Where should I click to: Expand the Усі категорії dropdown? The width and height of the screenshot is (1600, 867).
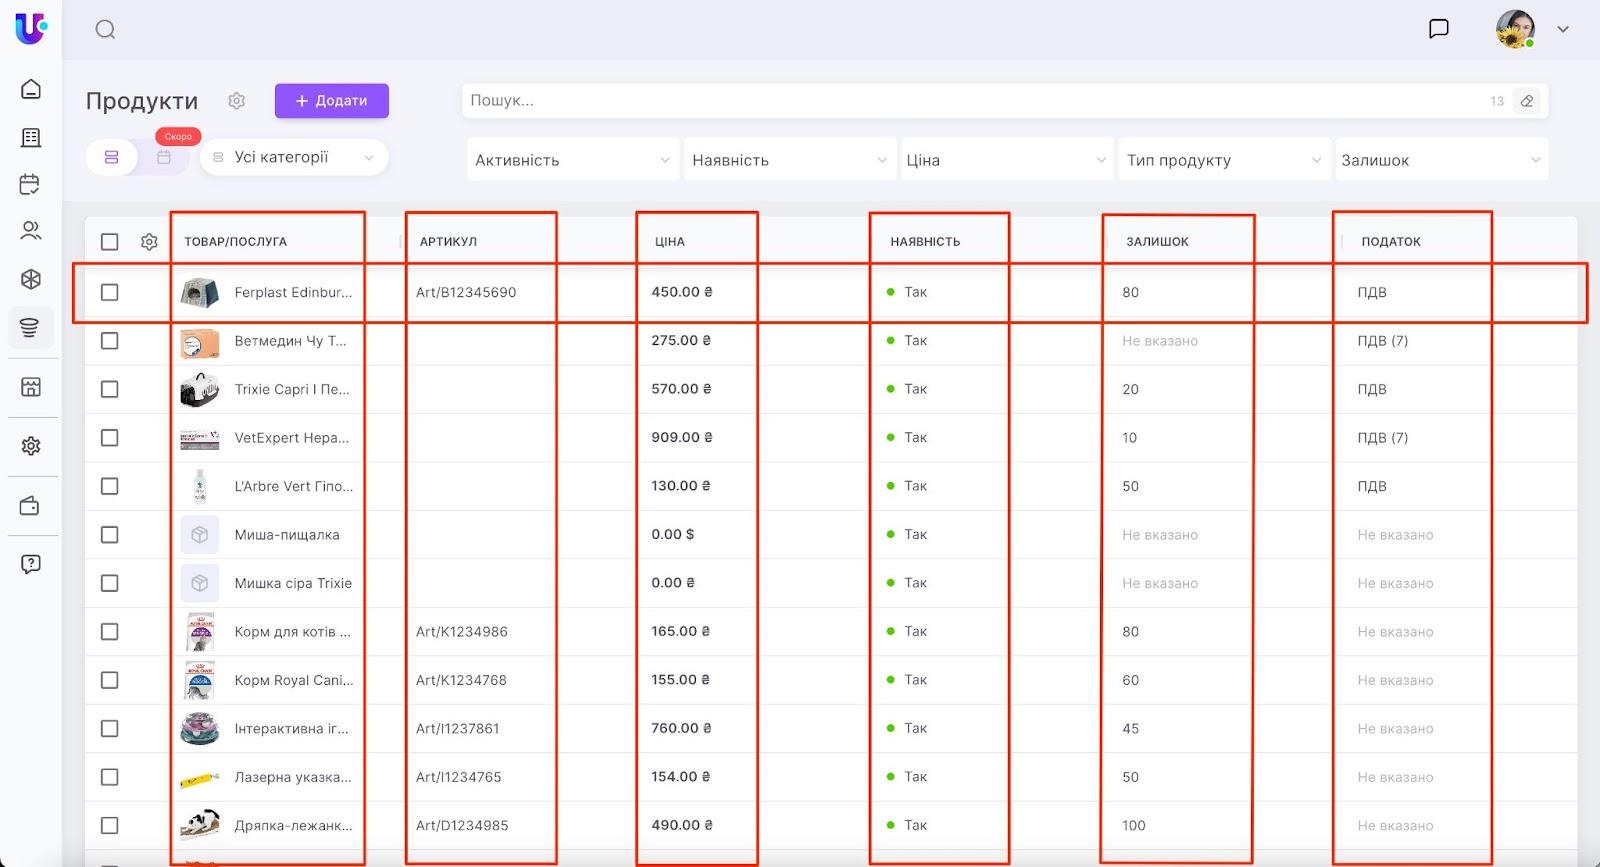[294, 157]
